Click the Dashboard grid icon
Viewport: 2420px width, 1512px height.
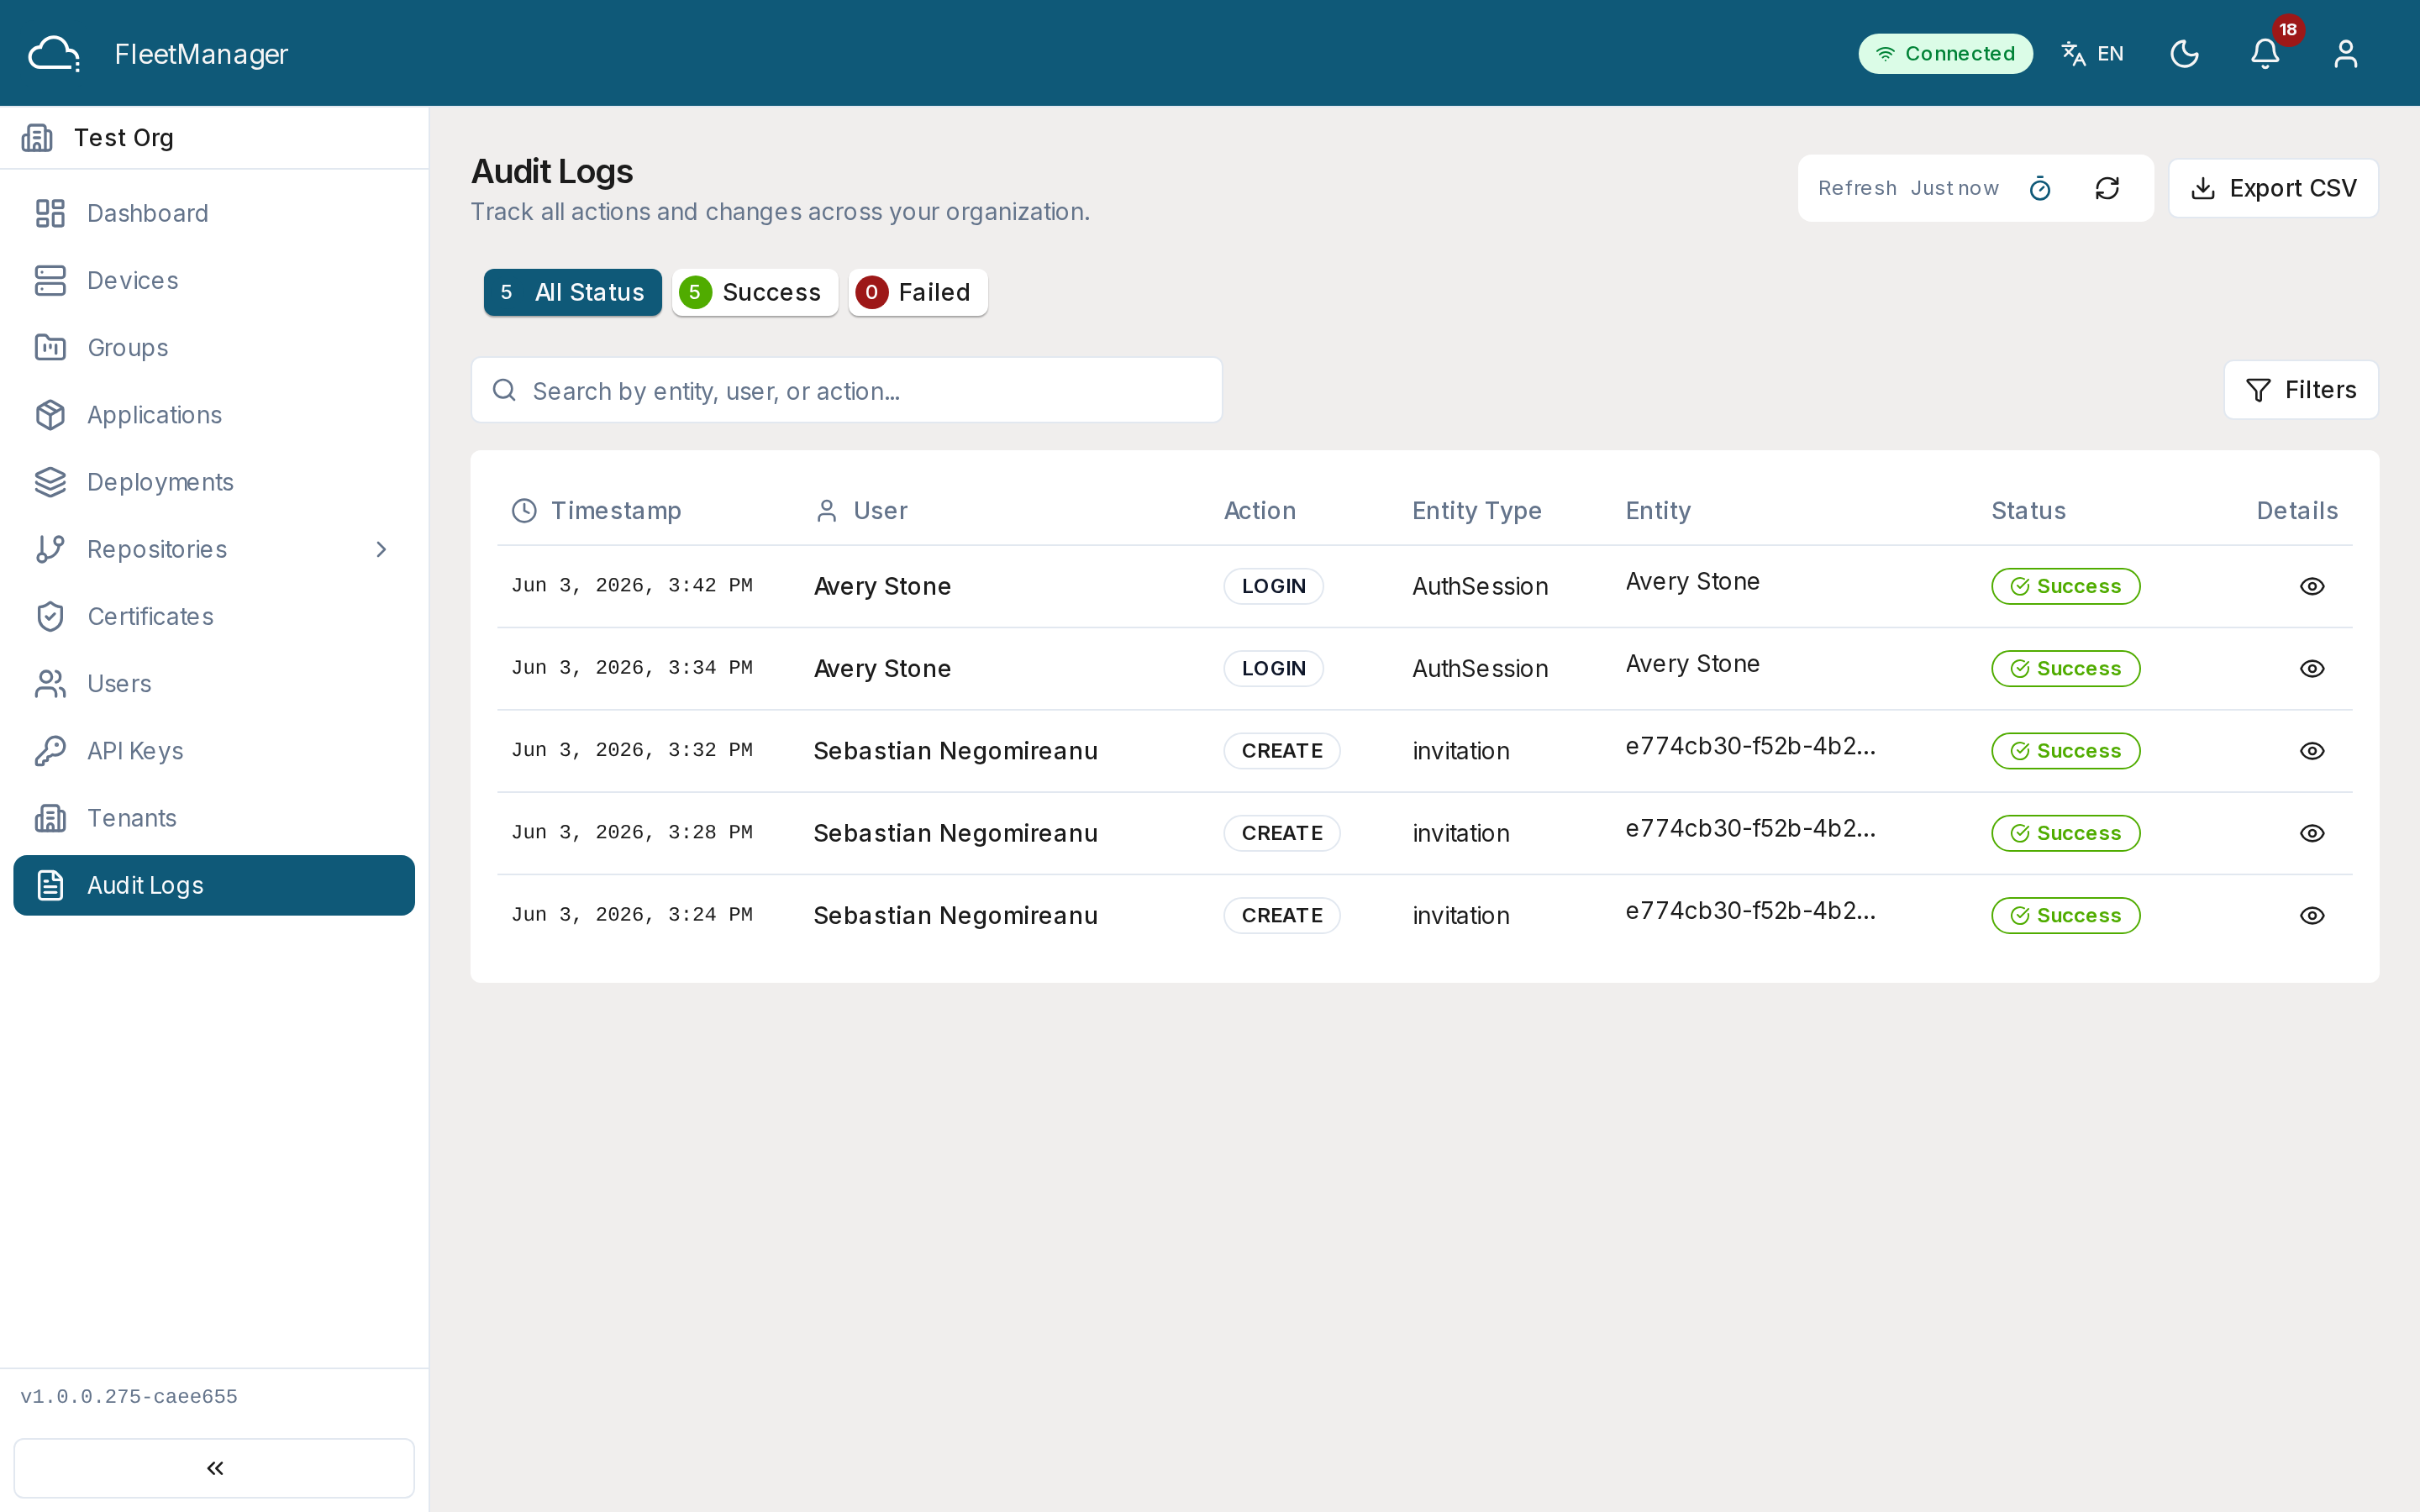coord(50,213)
